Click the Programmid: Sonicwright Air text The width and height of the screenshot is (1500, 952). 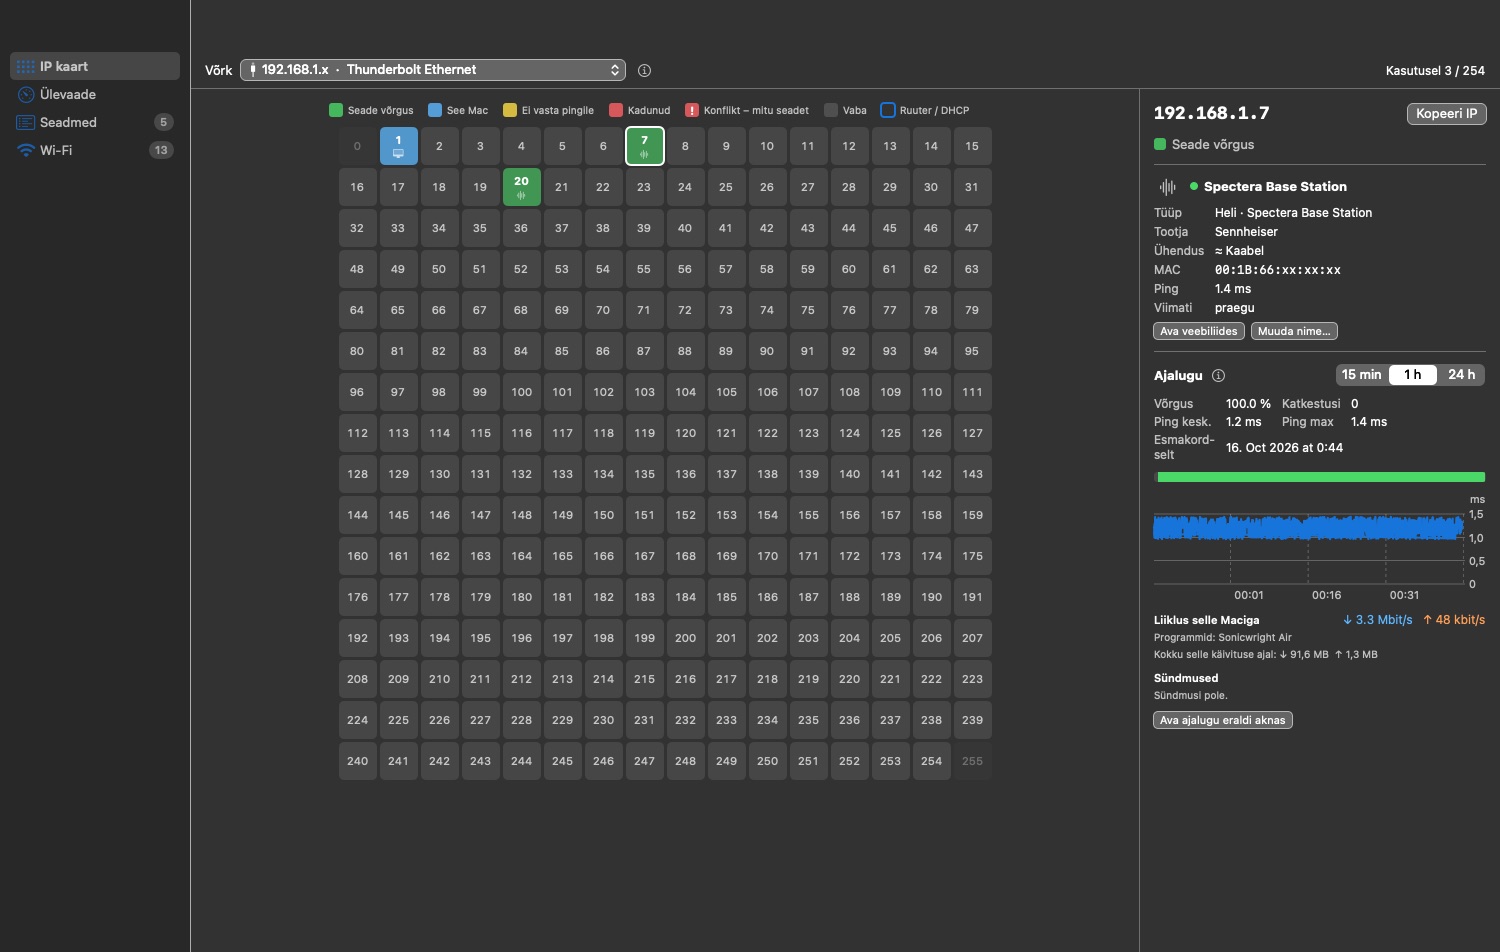1223,637
